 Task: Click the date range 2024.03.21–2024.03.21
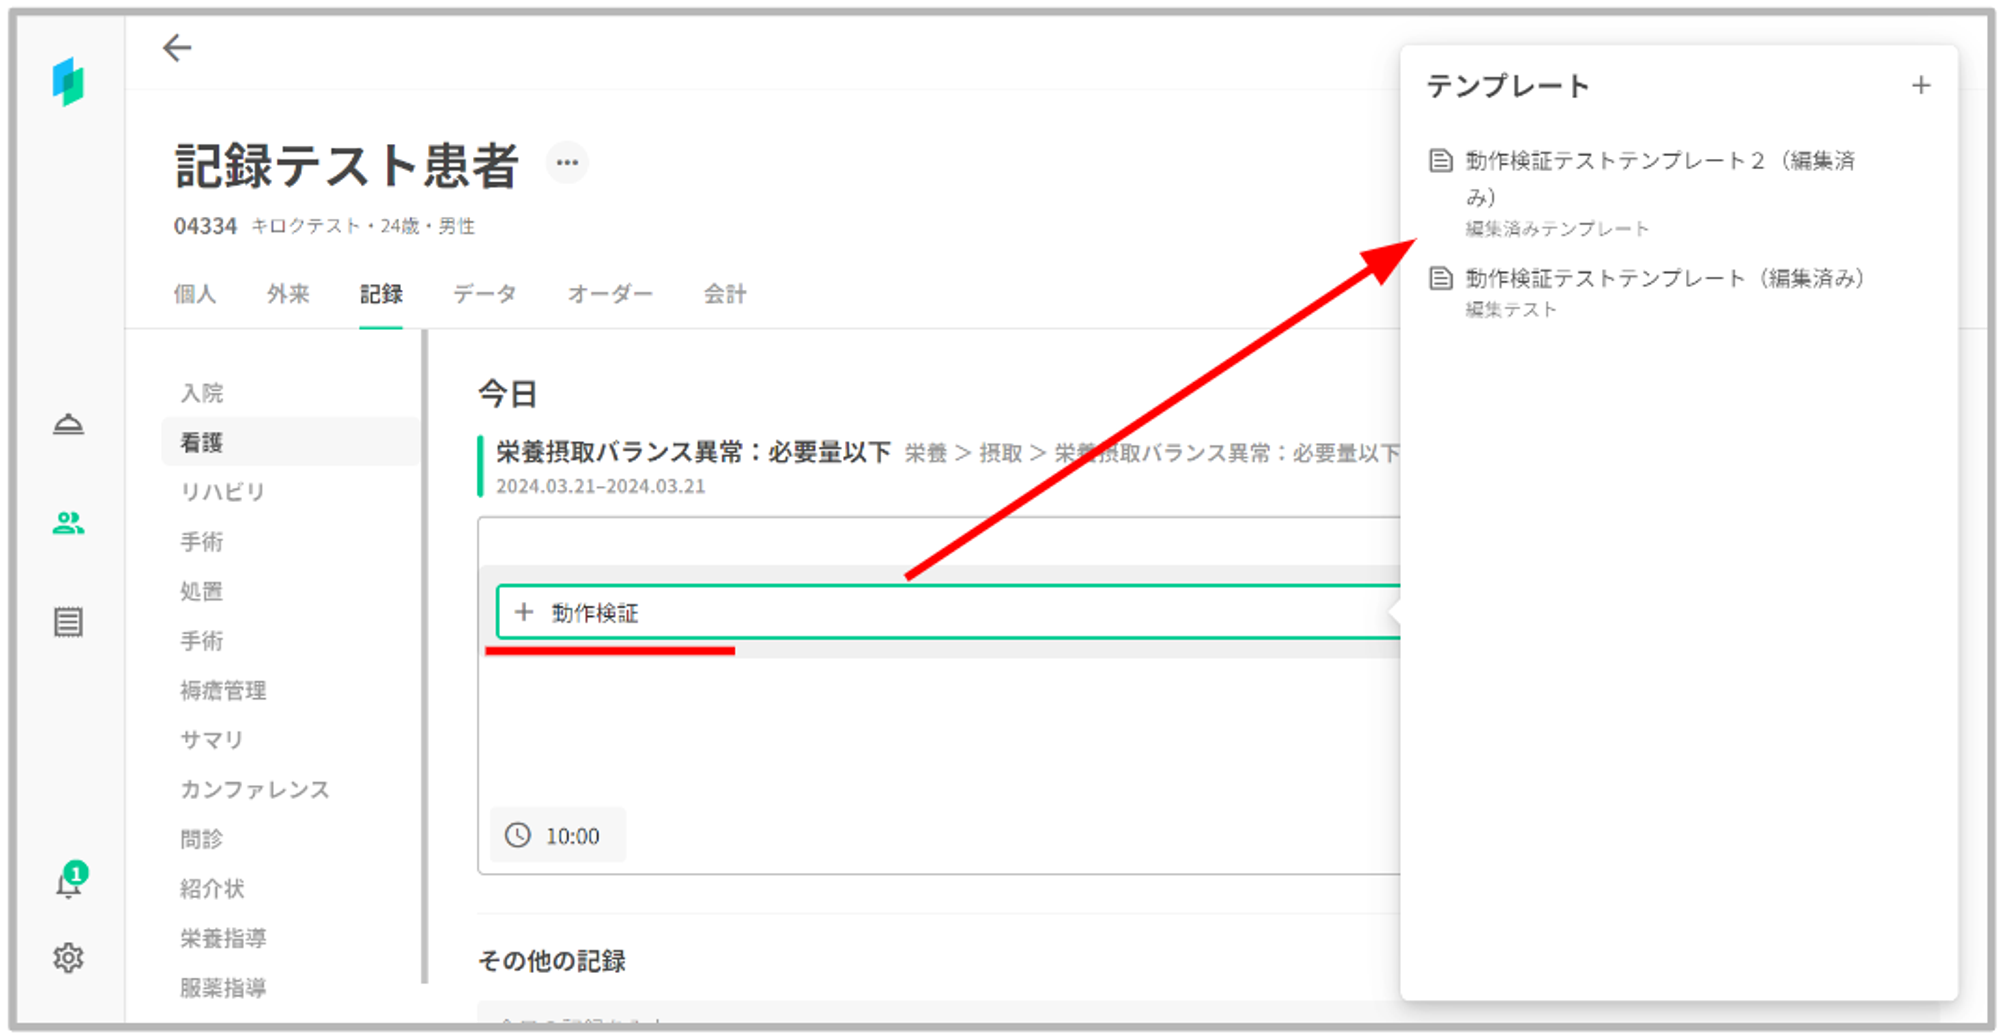601,486
